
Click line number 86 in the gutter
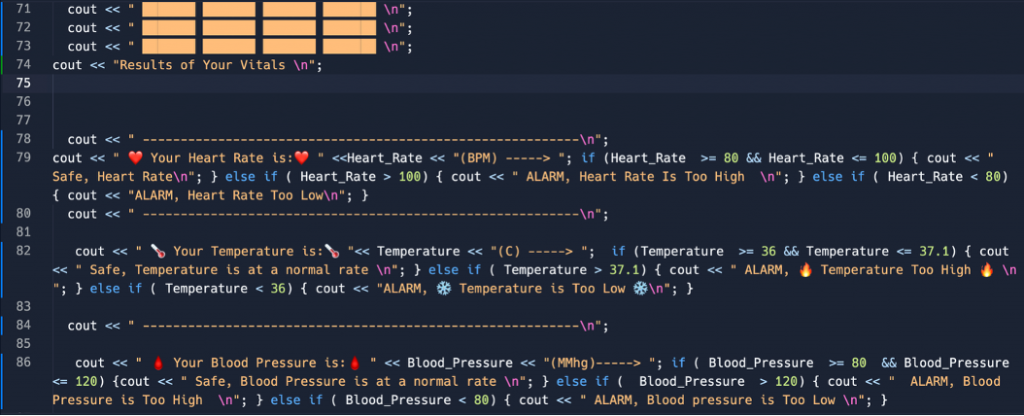(x=23, y=363)
